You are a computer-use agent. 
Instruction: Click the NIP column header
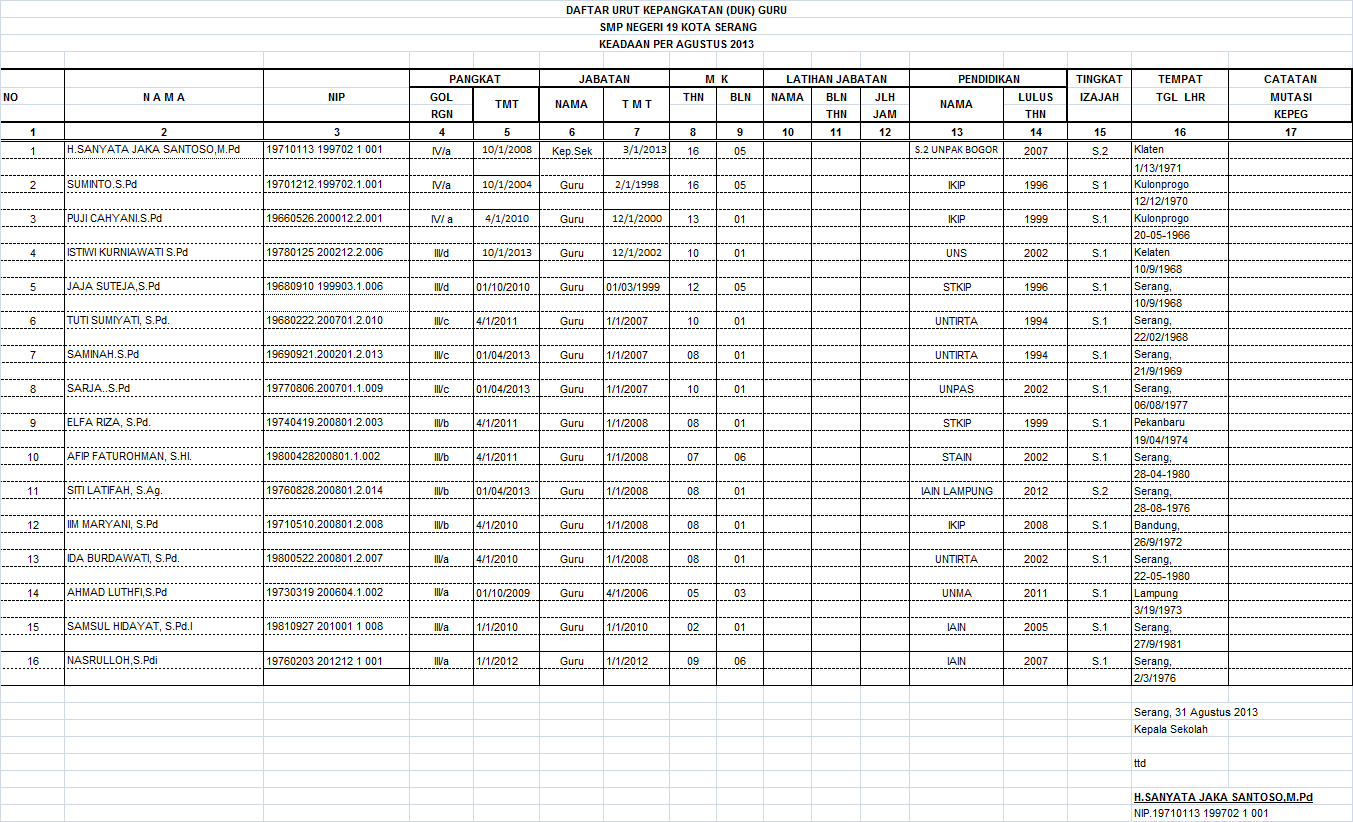336,97
